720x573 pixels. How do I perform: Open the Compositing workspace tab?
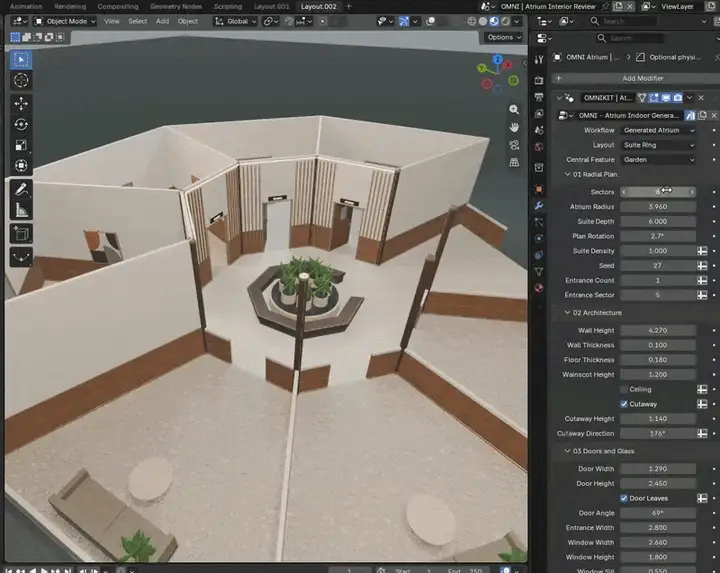[x=118, y=6]
